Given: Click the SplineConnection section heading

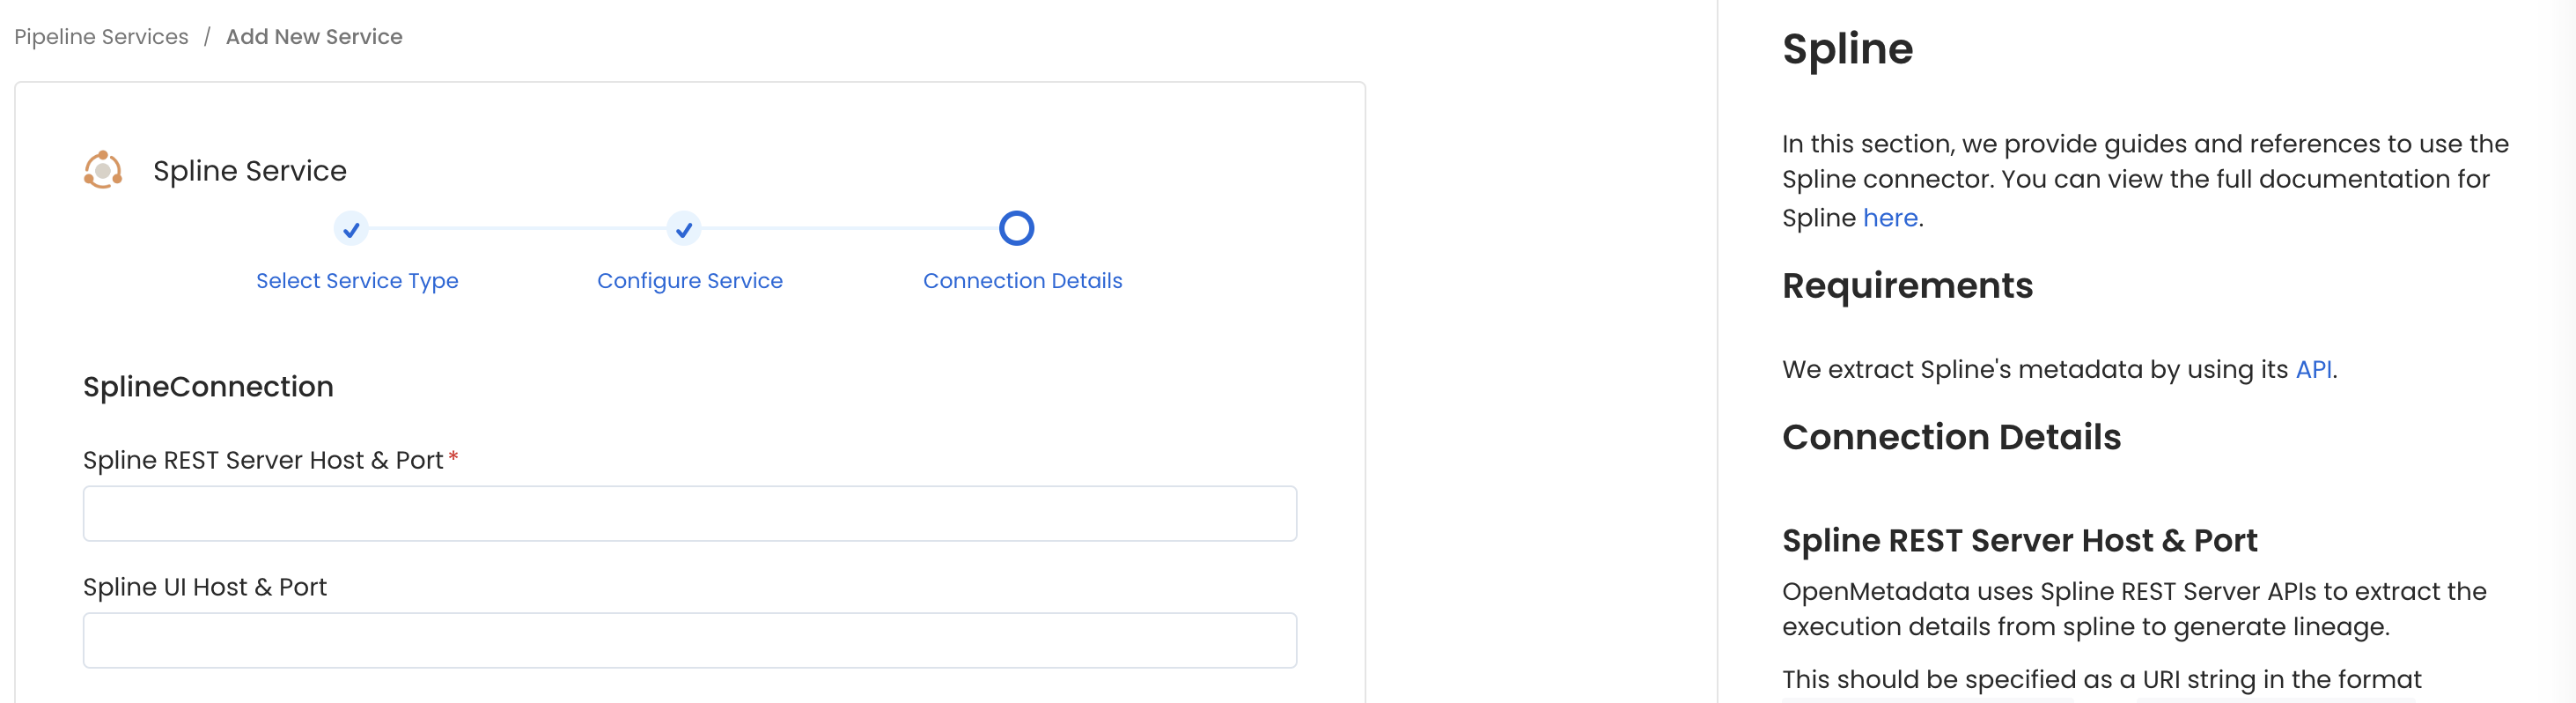Looking at the screenshot, I should tap(207, 386).
